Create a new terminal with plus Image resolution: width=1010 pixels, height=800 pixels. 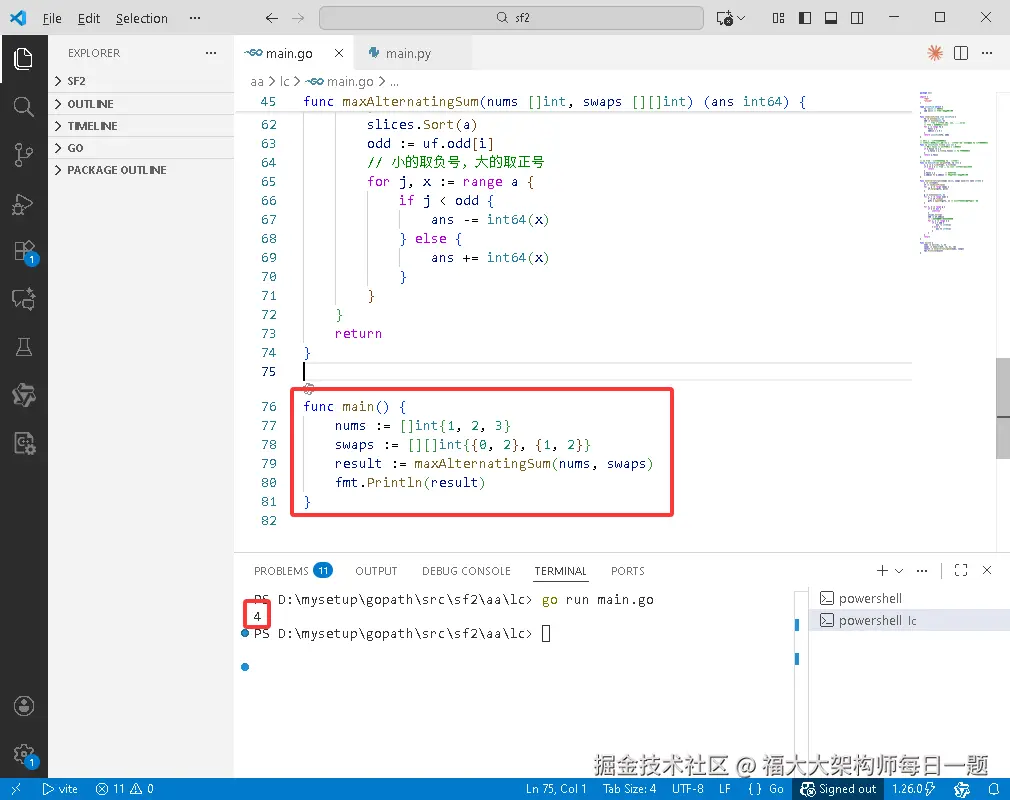coord(882,570)
